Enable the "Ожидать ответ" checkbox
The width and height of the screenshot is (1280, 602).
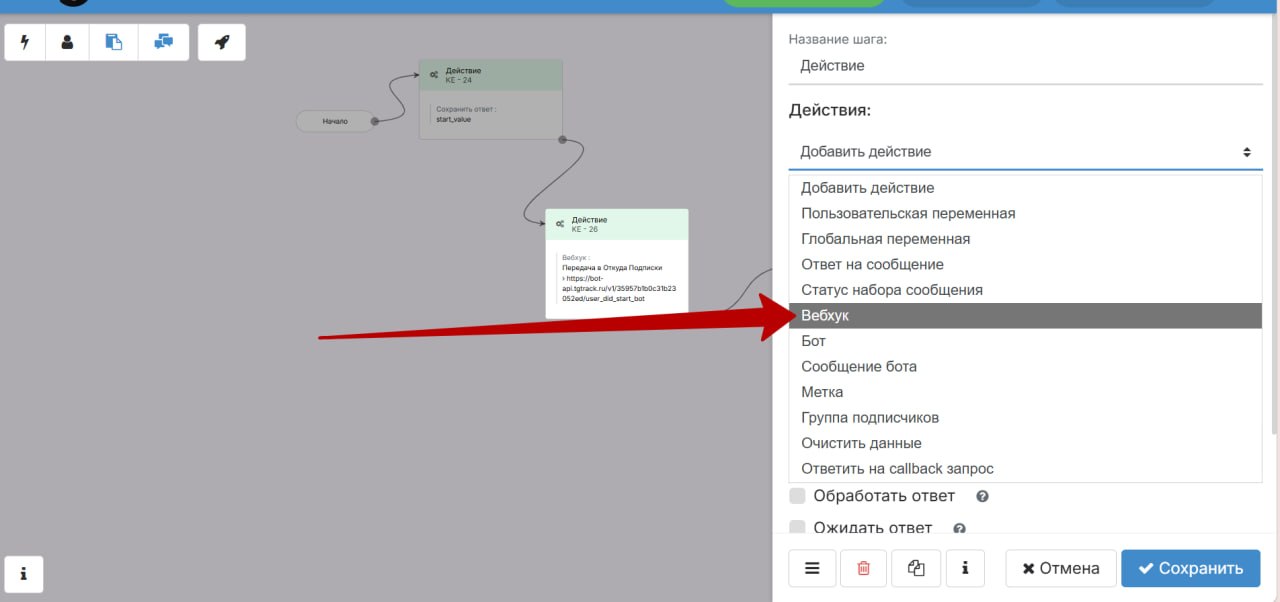pos(798,528)
